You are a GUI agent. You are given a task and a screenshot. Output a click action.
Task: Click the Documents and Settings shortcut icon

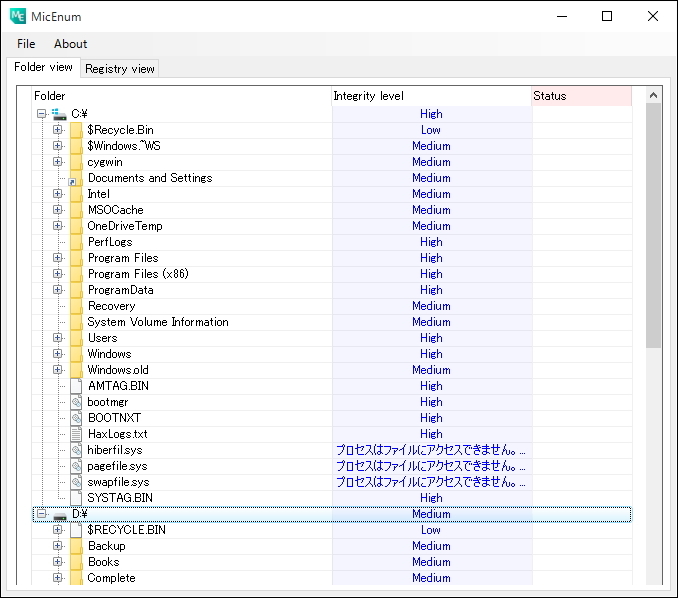75,178
